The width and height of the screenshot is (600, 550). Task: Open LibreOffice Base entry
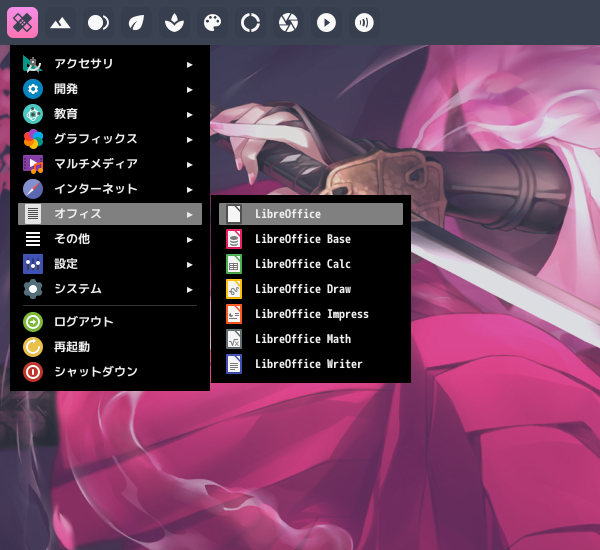[311, 239]
